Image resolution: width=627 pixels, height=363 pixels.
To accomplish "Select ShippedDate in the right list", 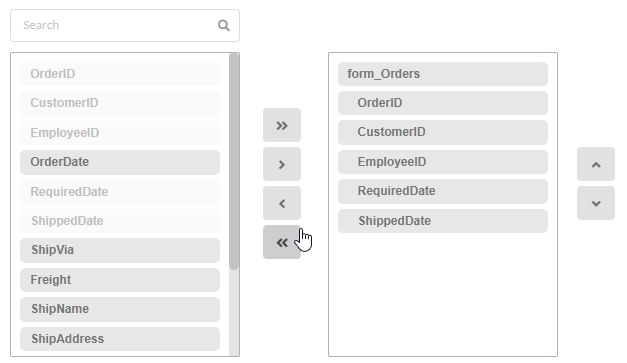I will coord(443,221).
